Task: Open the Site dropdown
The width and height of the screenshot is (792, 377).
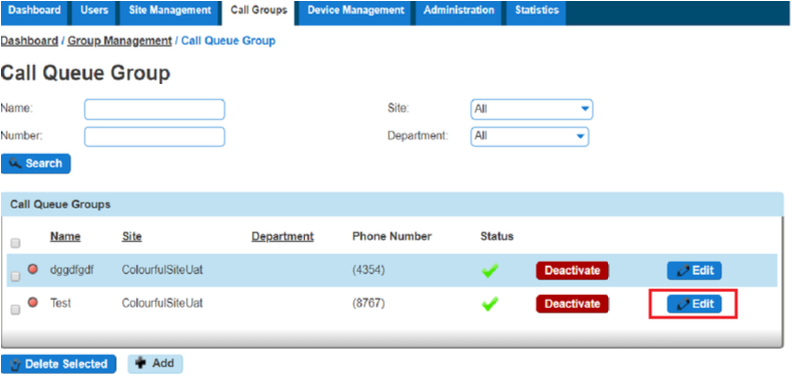Action: pos(532,109)
